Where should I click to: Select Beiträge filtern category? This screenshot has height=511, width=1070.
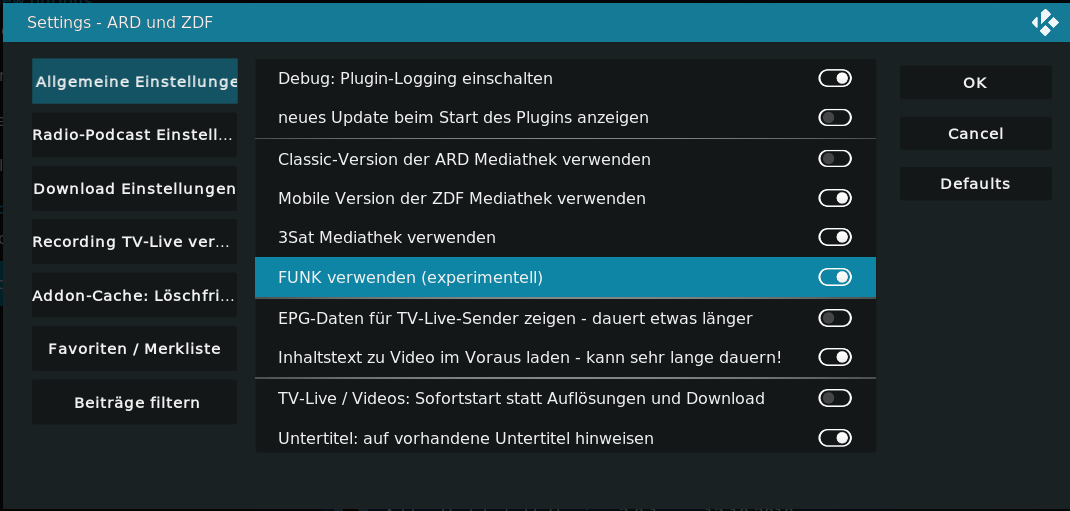(134, 403)
